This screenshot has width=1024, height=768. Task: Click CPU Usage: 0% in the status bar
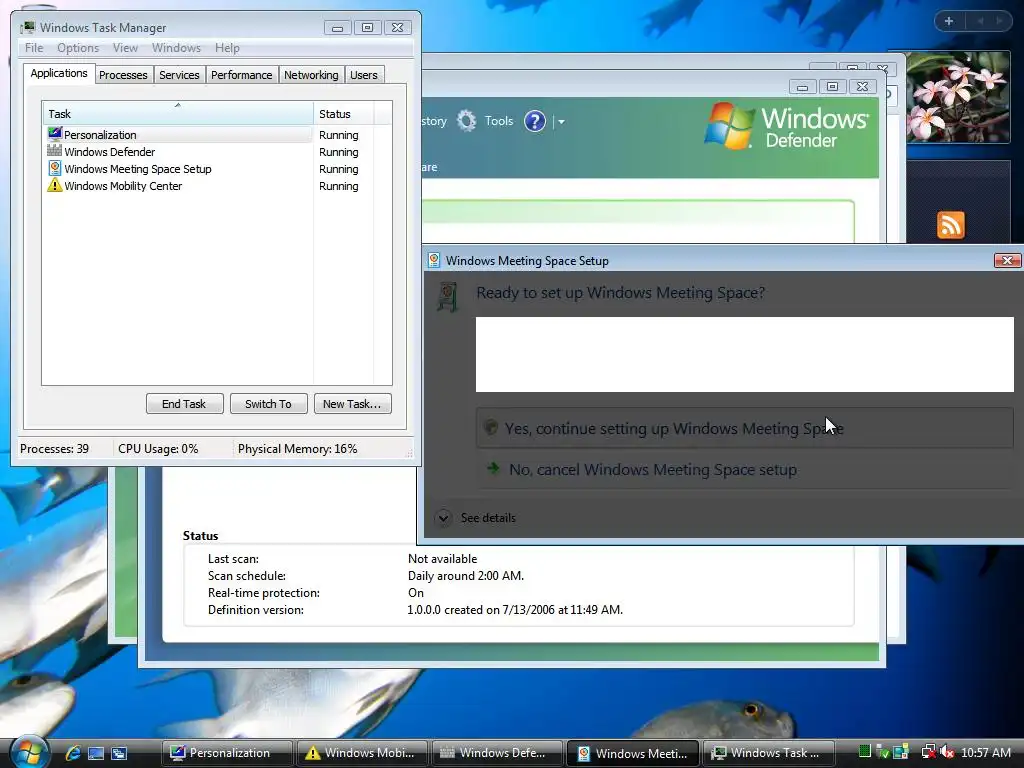tap(158, 449)
